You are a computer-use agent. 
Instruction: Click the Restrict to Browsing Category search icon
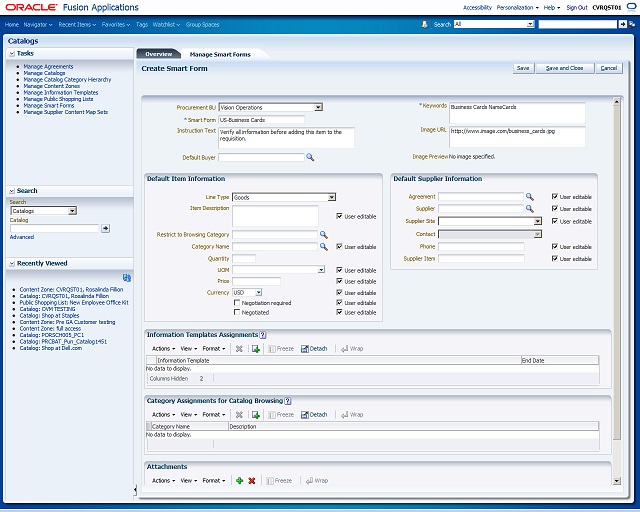coord(324,235)
